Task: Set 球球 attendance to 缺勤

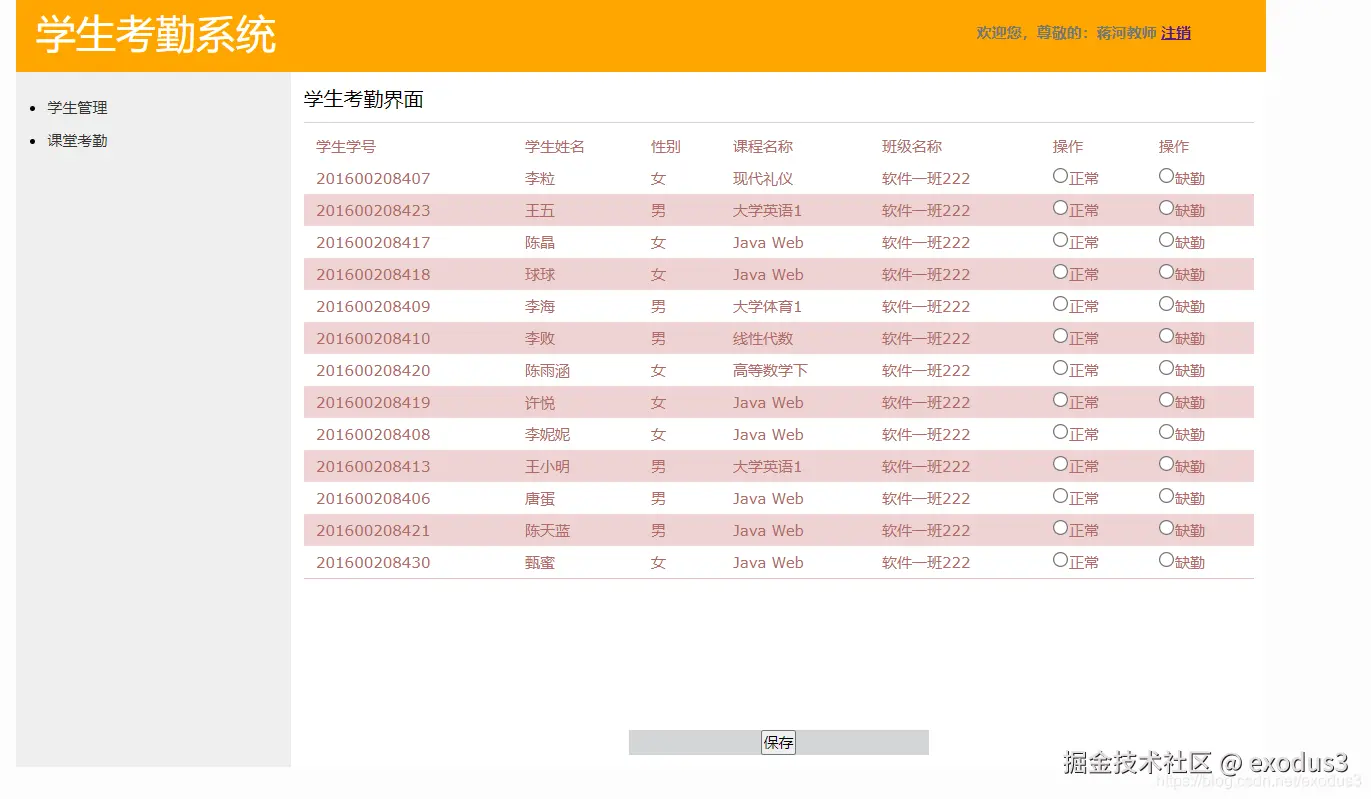Action: coord(1166,272)
